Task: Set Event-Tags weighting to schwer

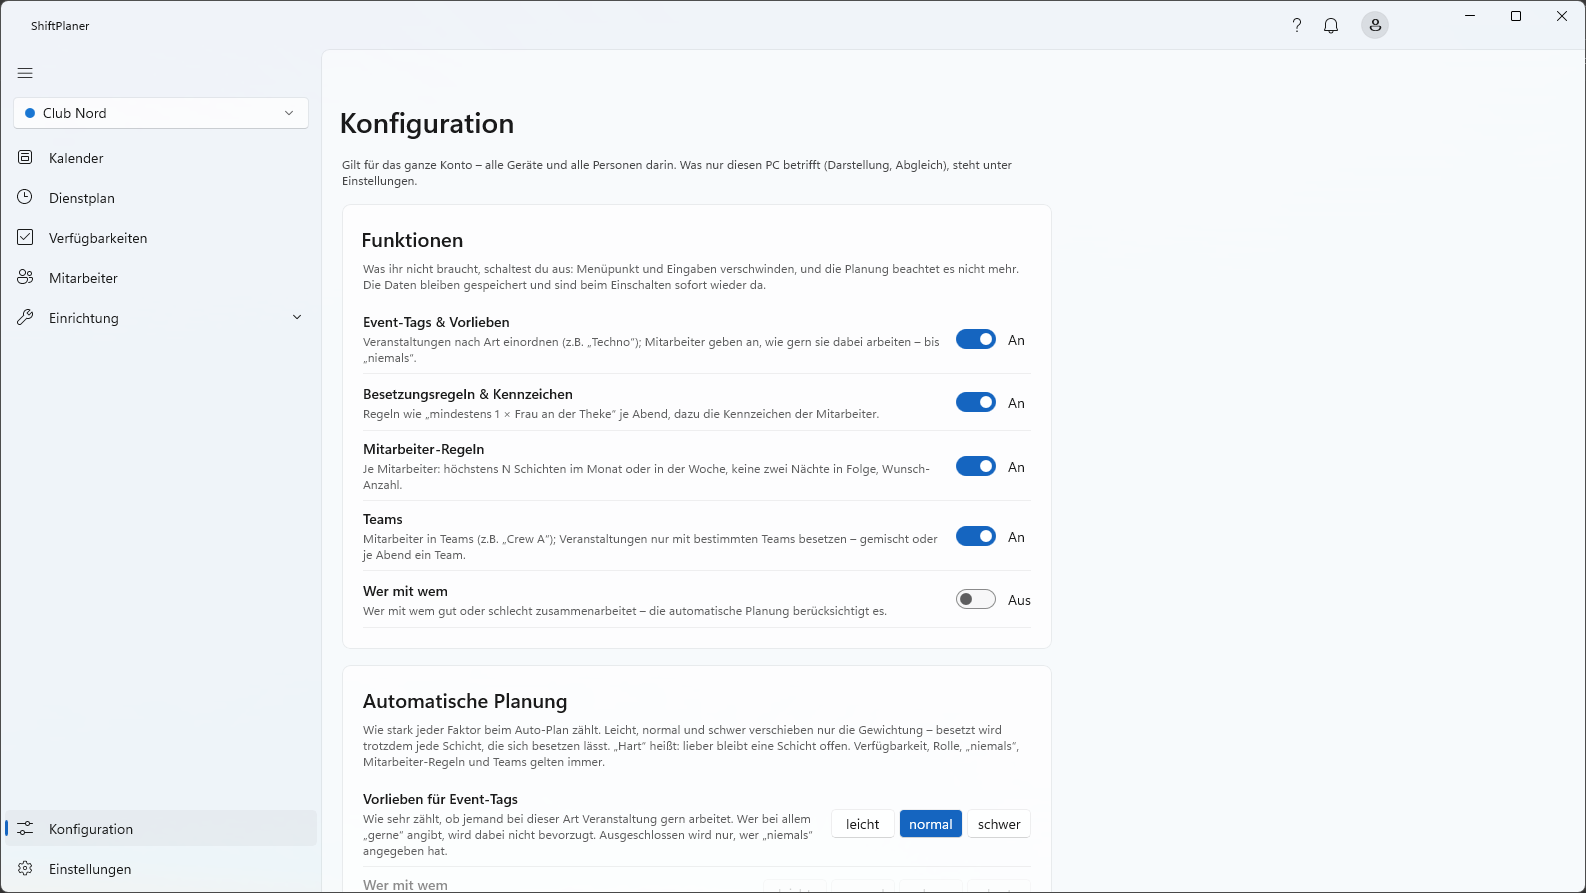Action: pyautogui.click(x=999, y=824)
